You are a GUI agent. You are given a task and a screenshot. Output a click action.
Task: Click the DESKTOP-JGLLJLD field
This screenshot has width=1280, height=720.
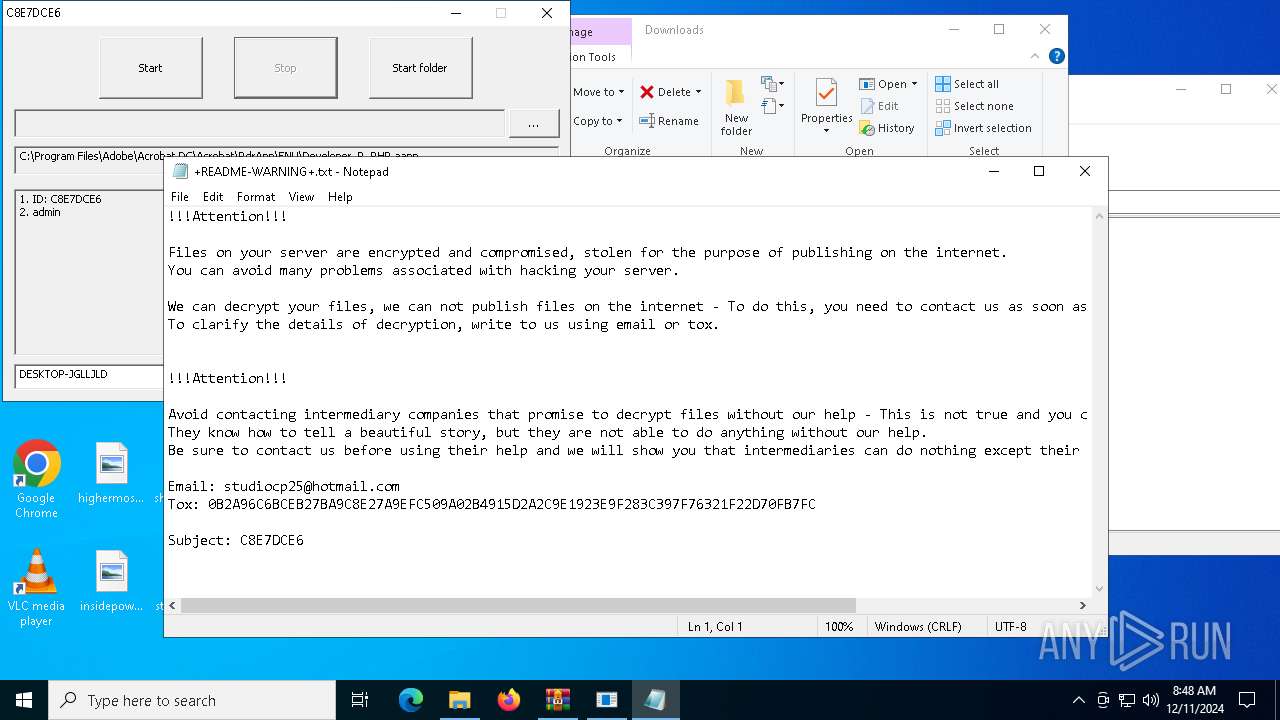point(89,375)
